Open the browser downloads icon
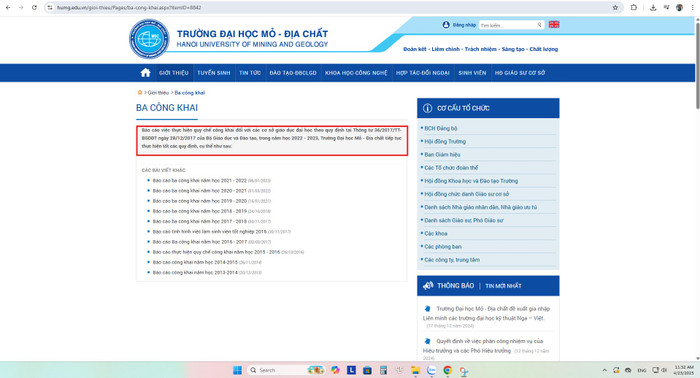The width and height of the screenshot is (700, 378). pyautogui.click(x=653, y=8)
